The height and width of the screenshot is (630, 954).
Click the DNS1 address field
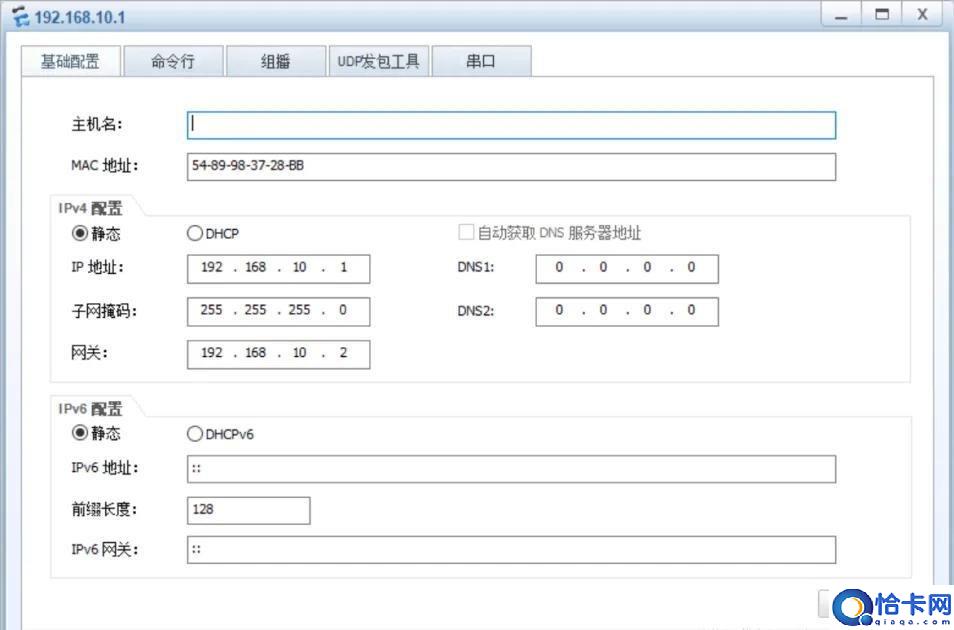point(627,268)
